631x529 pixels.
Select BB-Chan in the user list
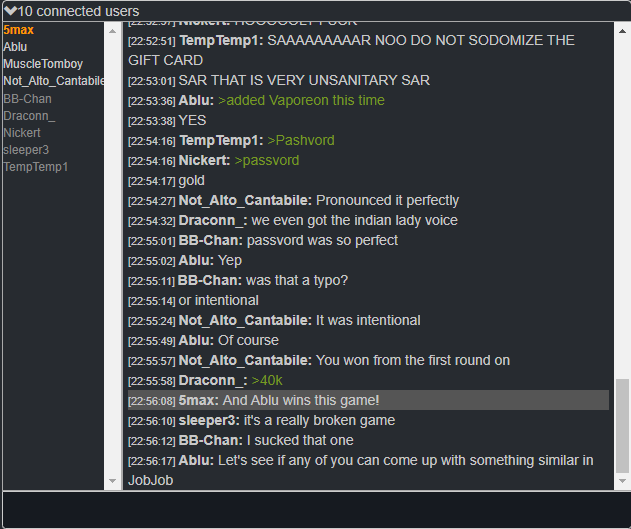coord(27,99)
